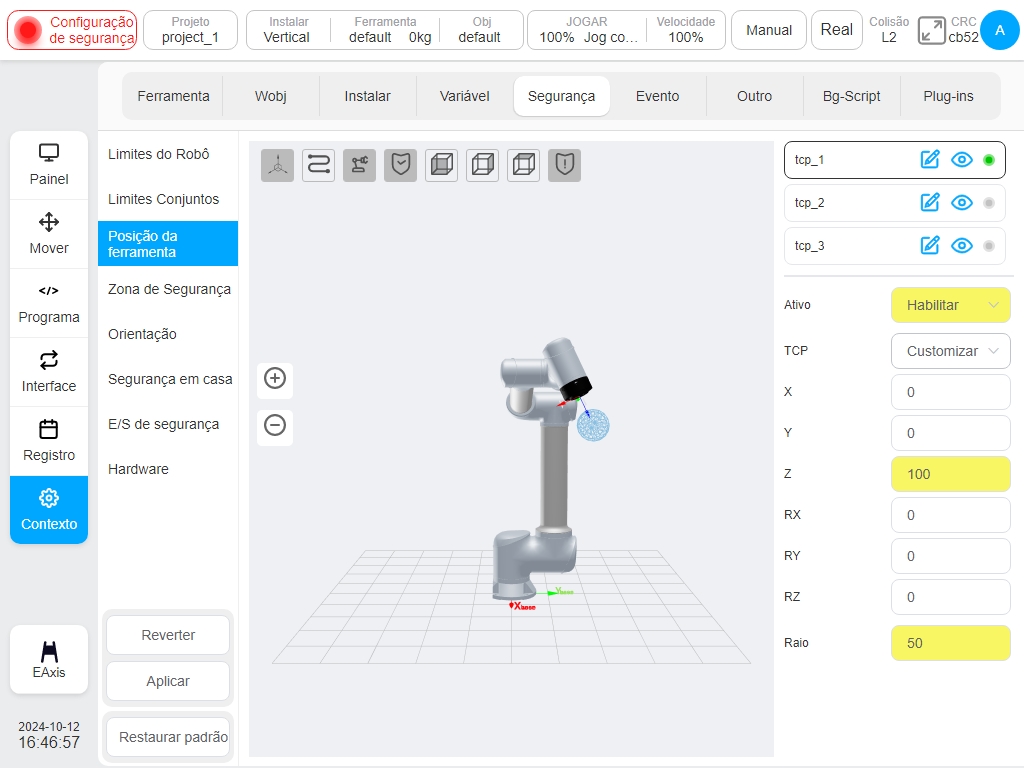Edit tcp_1 with the pencil icon
This screenshot has width=1024, height=768.
(929, 159)
